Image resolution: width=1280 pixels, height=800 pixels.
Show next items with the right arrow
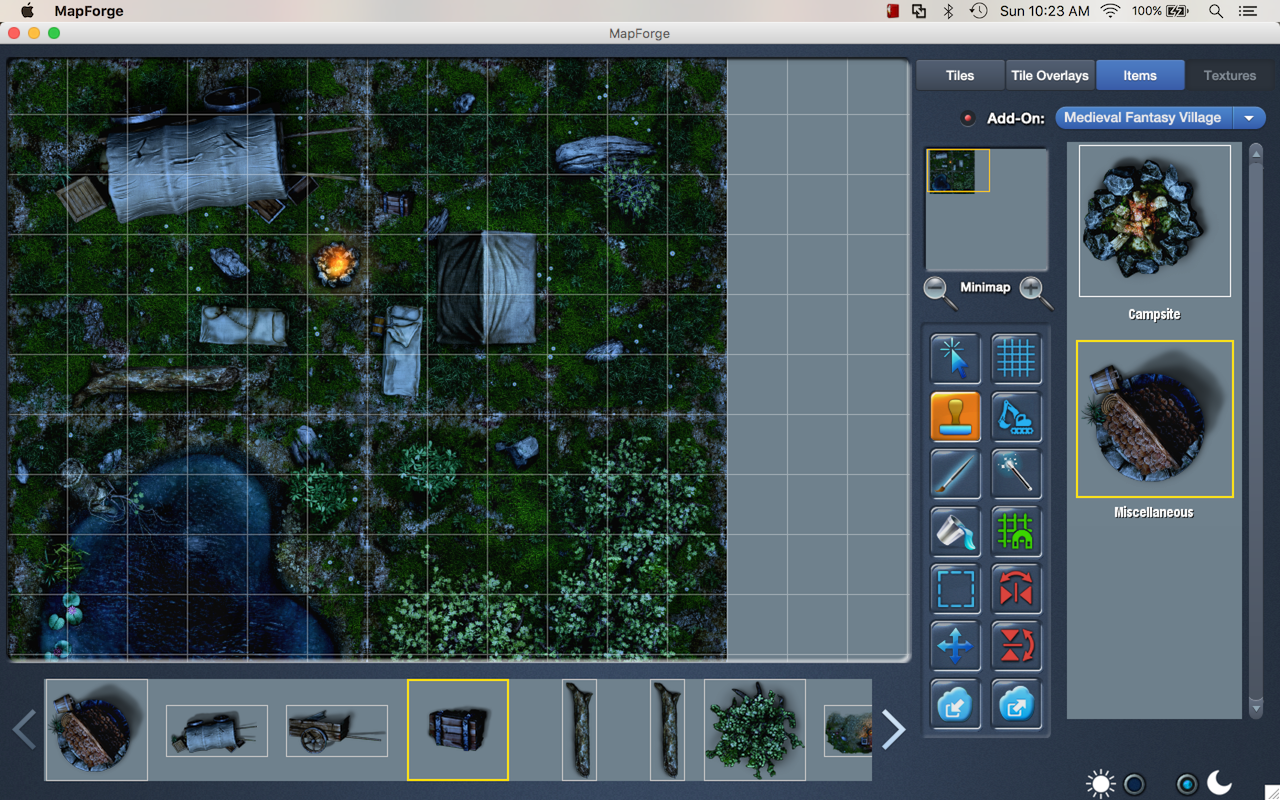(893, 729)
